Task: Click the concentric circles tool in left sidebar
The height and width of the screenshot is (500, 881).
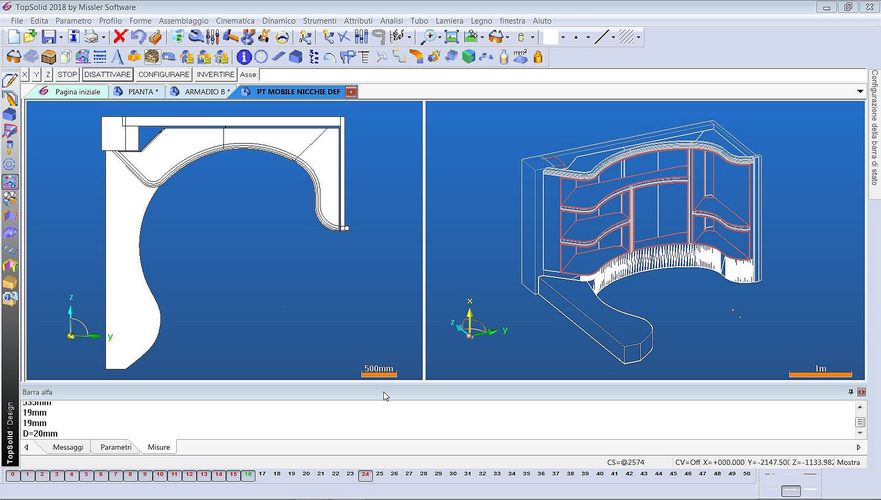Action: coord(10,165)
